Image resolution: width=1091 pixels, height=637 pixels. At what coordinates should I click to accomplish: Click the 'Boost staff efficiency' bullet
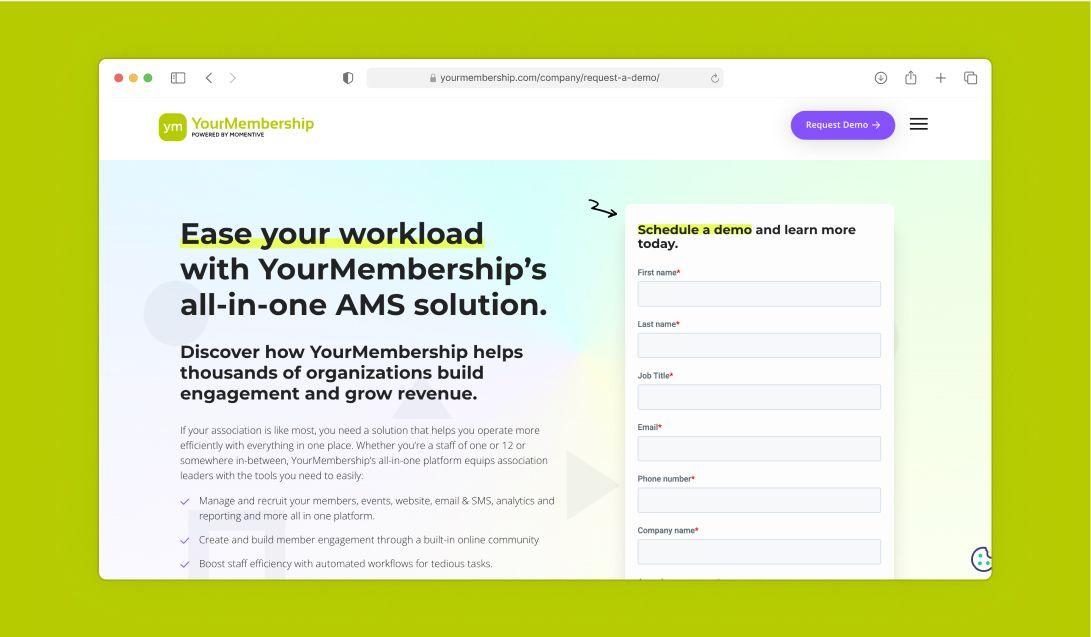coord(346,563)
